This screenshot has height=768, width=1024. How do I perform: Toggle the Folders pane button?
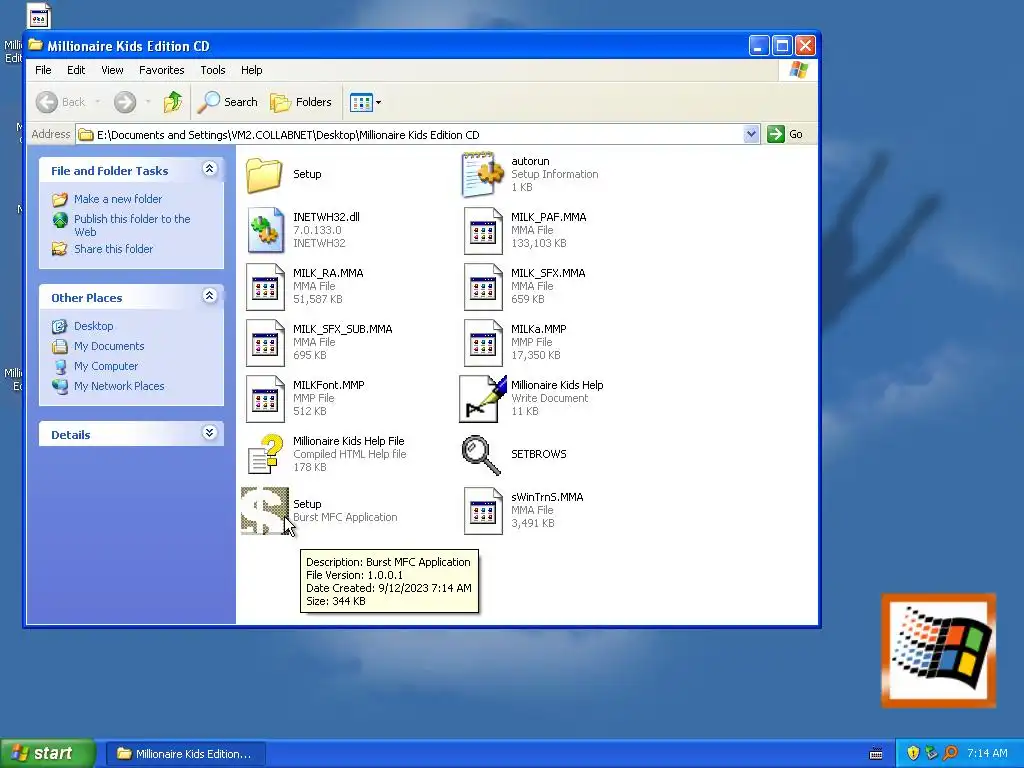(x=301, y=102)
